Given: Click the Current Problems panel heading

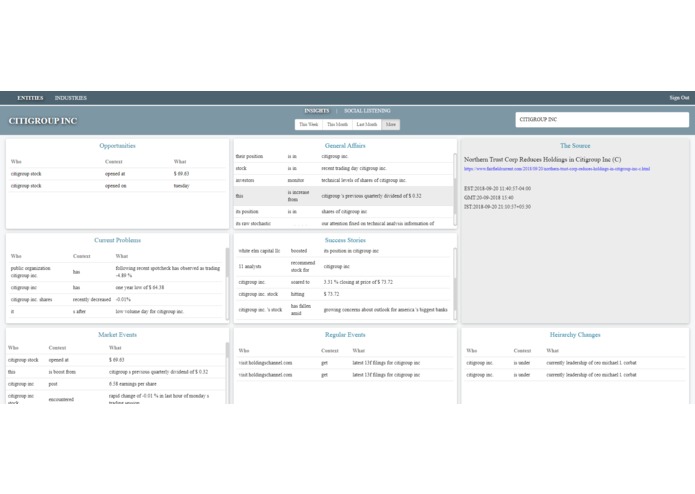Looking at the screenshot, I should pyautogui.click(x=117, y=240).
